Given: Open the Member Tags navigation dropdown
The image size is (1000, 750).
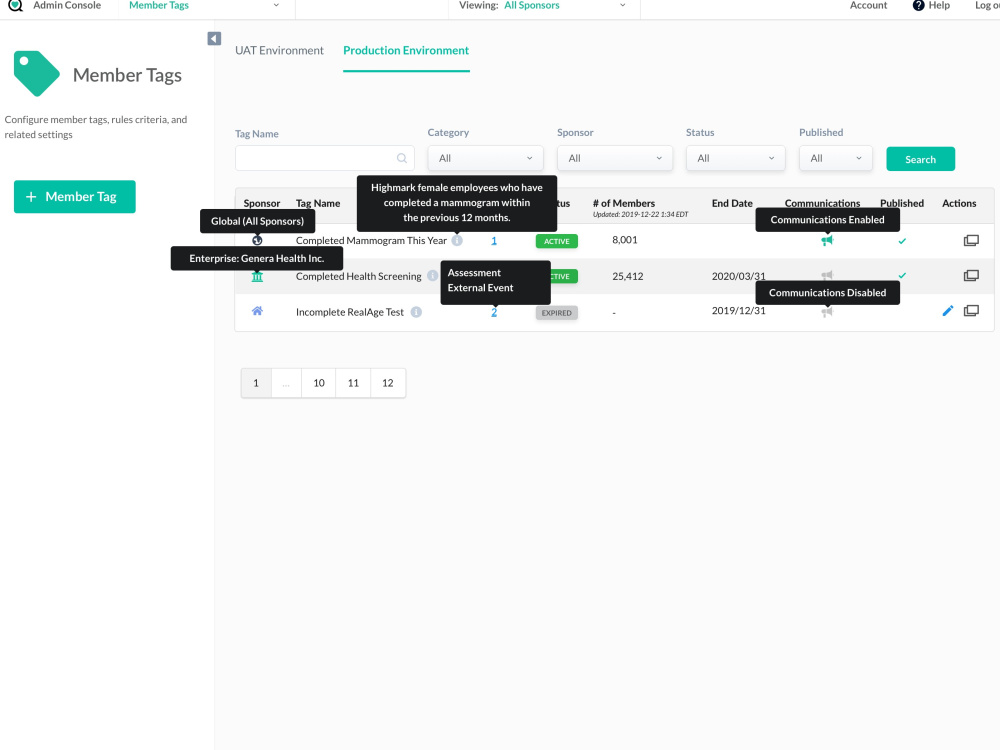Looking at the screenshot, I should click(x=206, y=5).
